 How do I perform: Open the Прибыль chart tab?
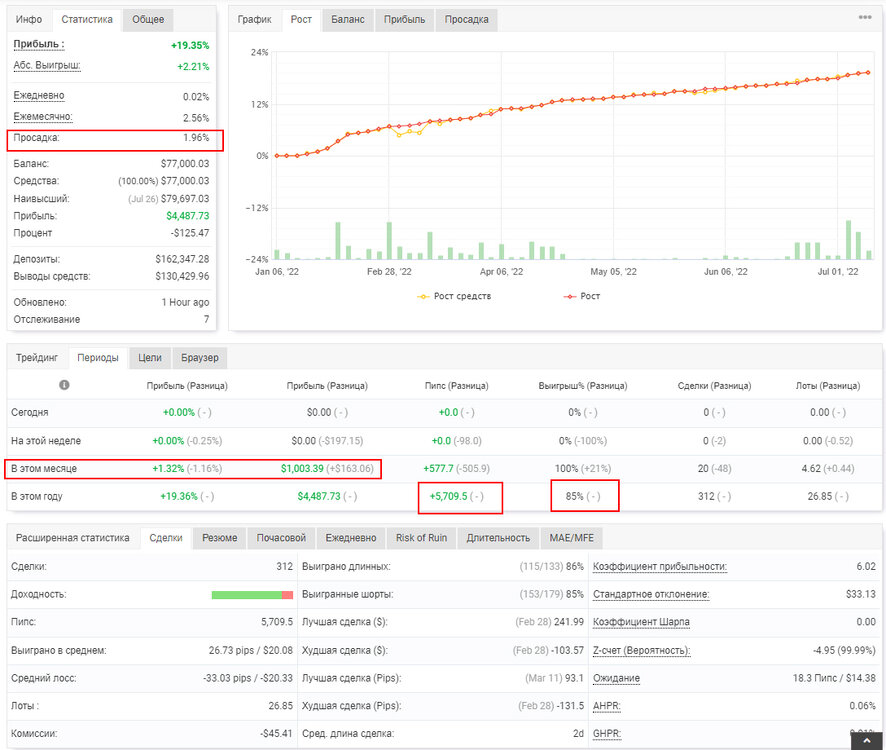pyautogui.click(x=404, y=19)
